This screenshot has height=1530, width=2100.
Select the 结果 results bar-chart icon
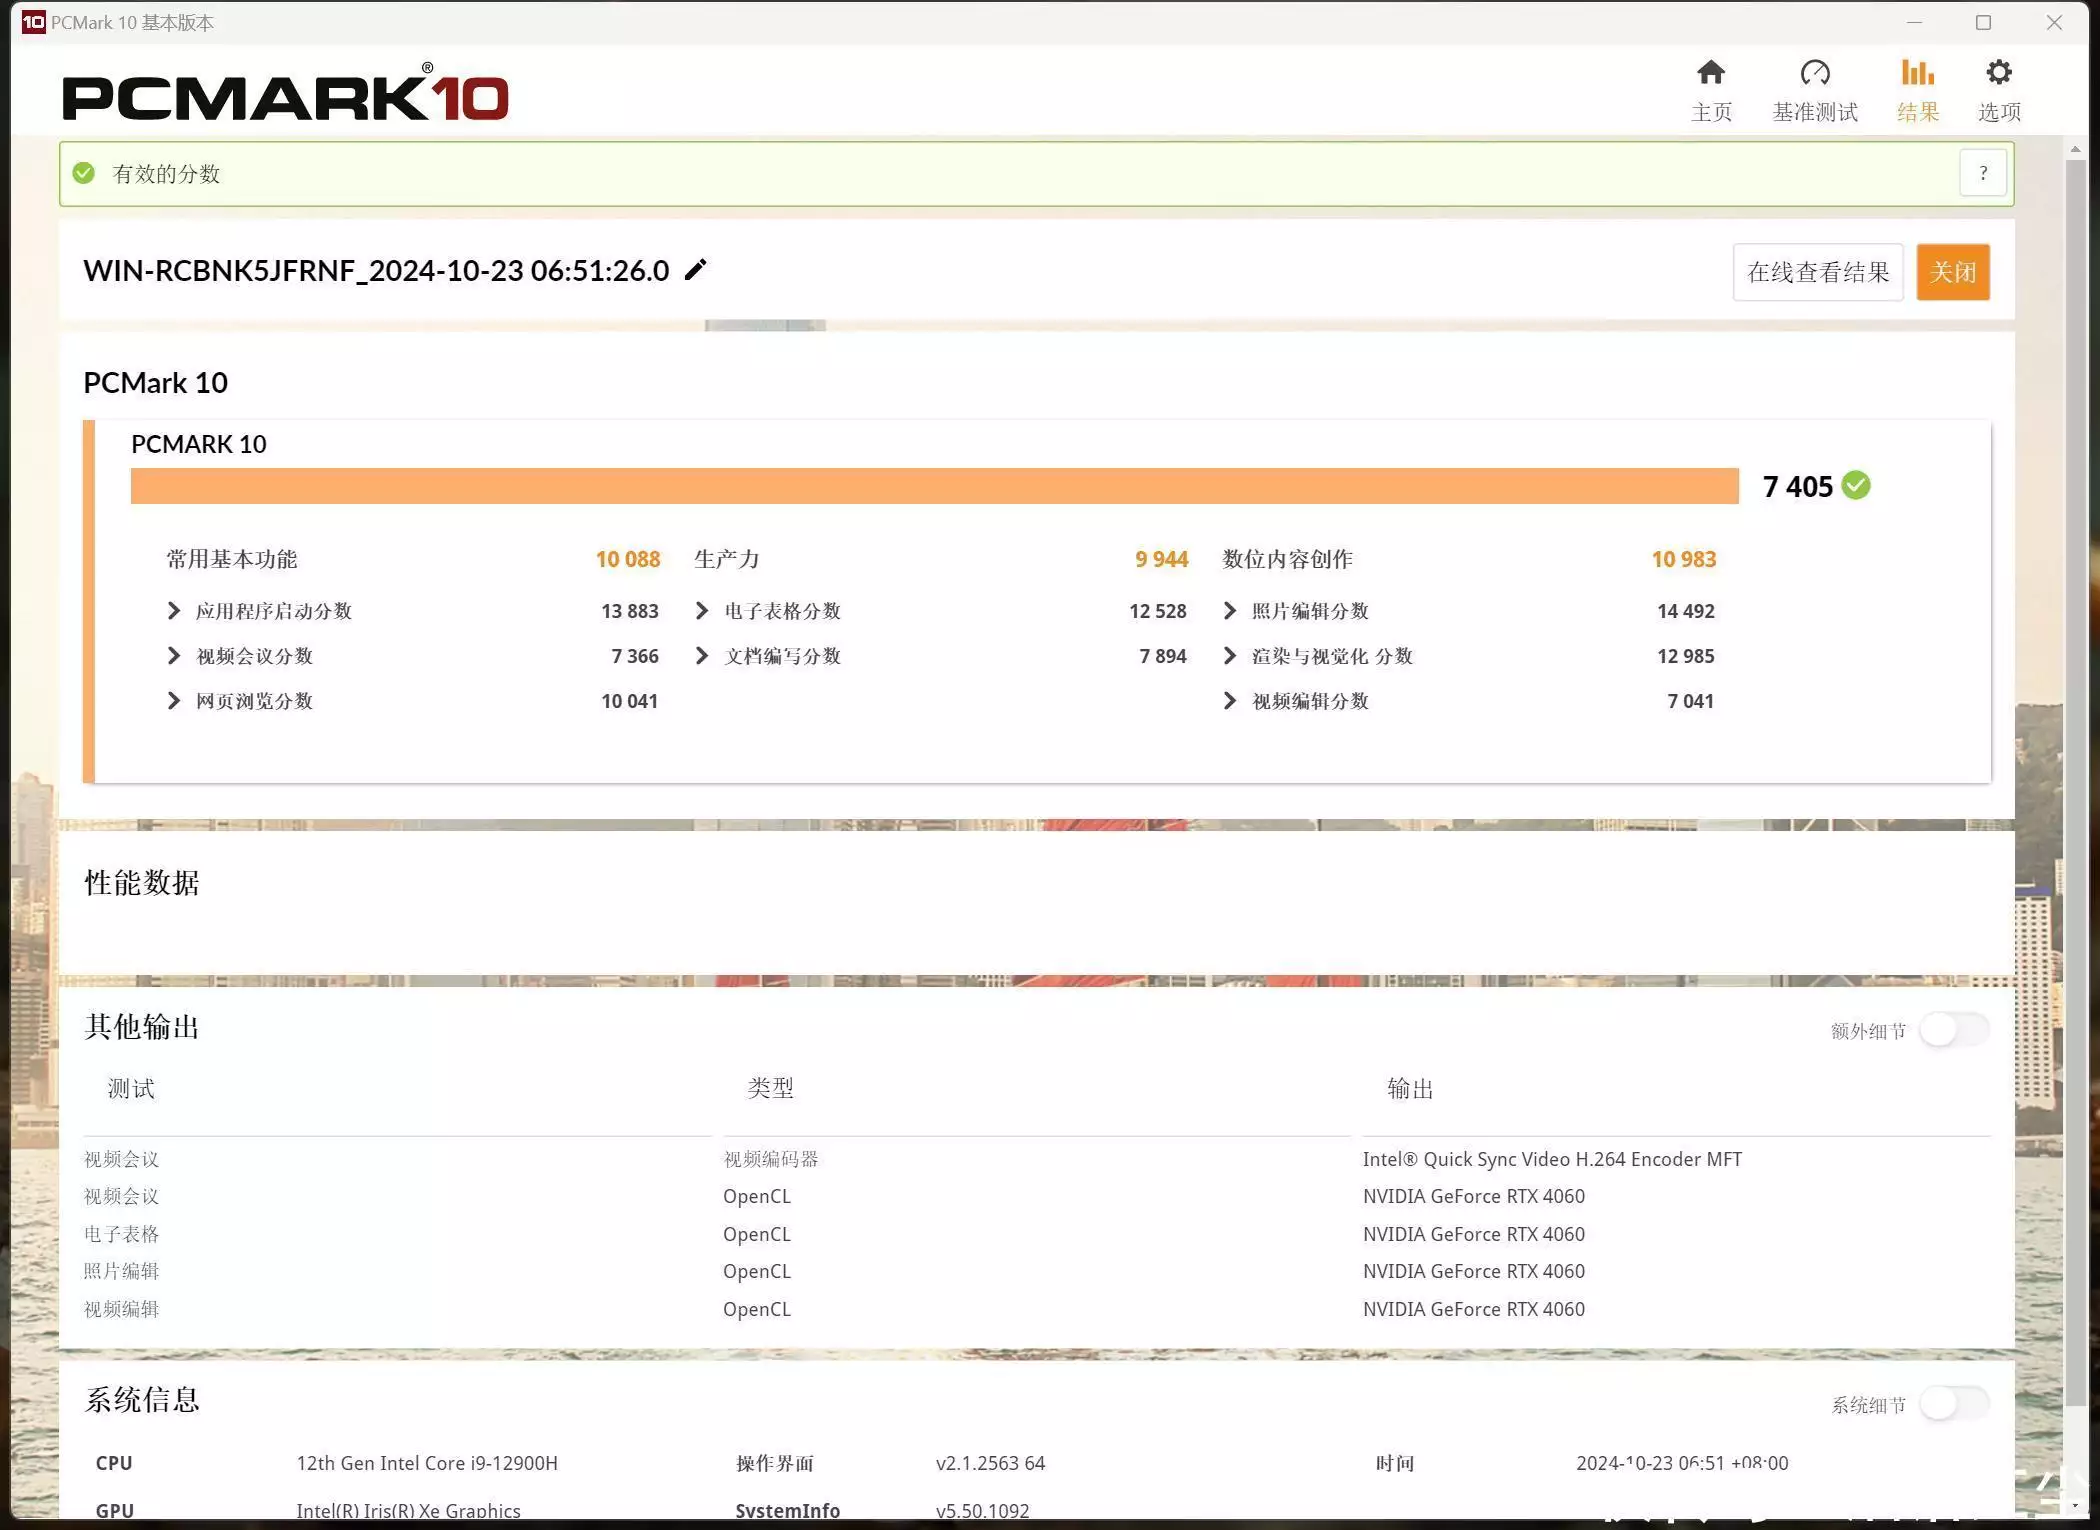pyautogui.click(x=1917, y=73)
